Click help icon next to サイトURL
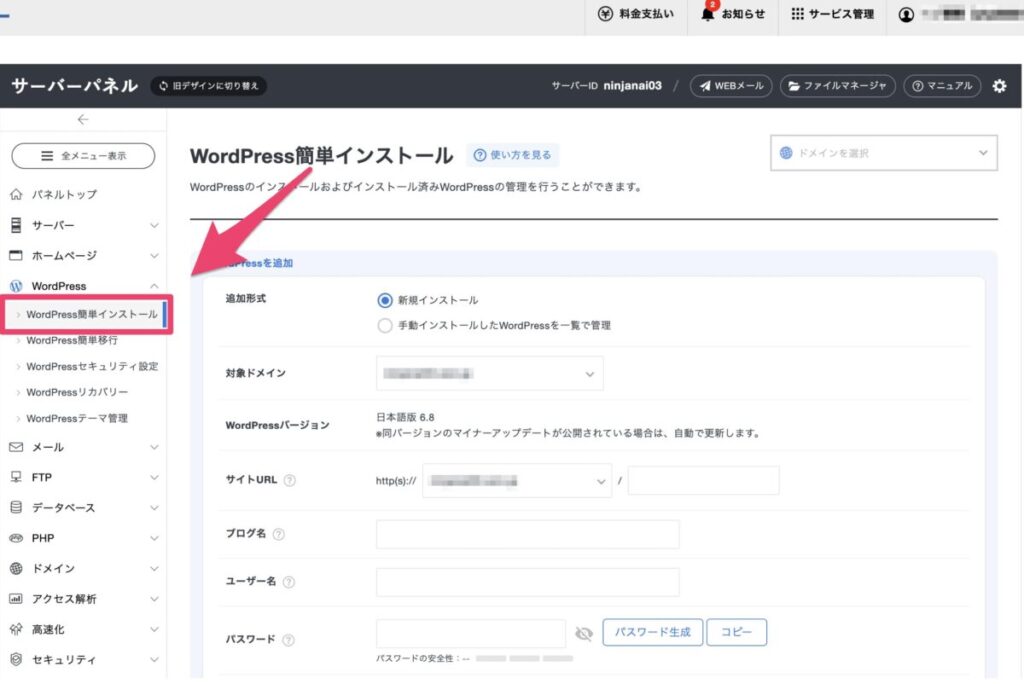1024x684 pixels. (x=290, y=480)
